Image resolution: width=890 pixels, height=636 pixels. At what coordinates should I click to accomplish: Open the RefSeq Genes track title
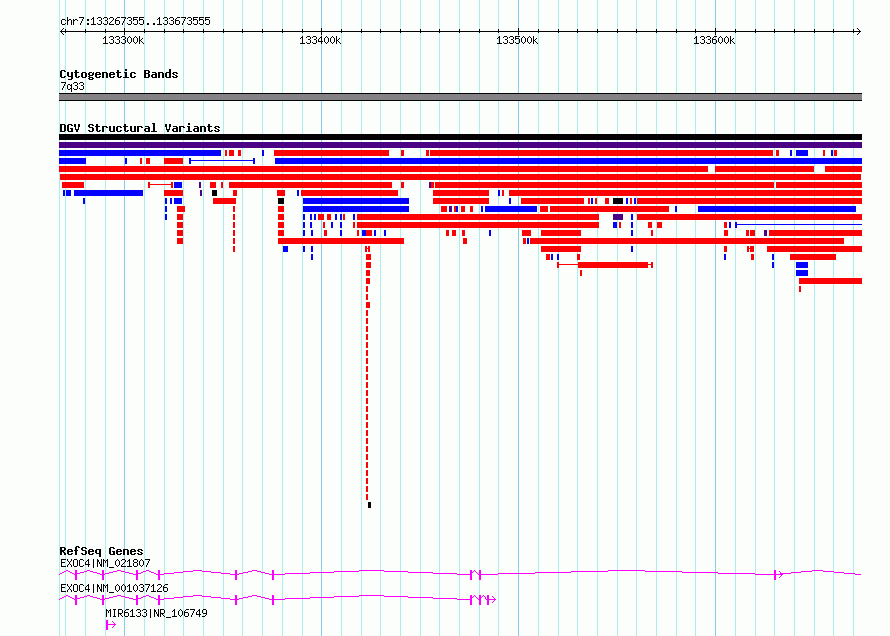click(x=101, y=551)
